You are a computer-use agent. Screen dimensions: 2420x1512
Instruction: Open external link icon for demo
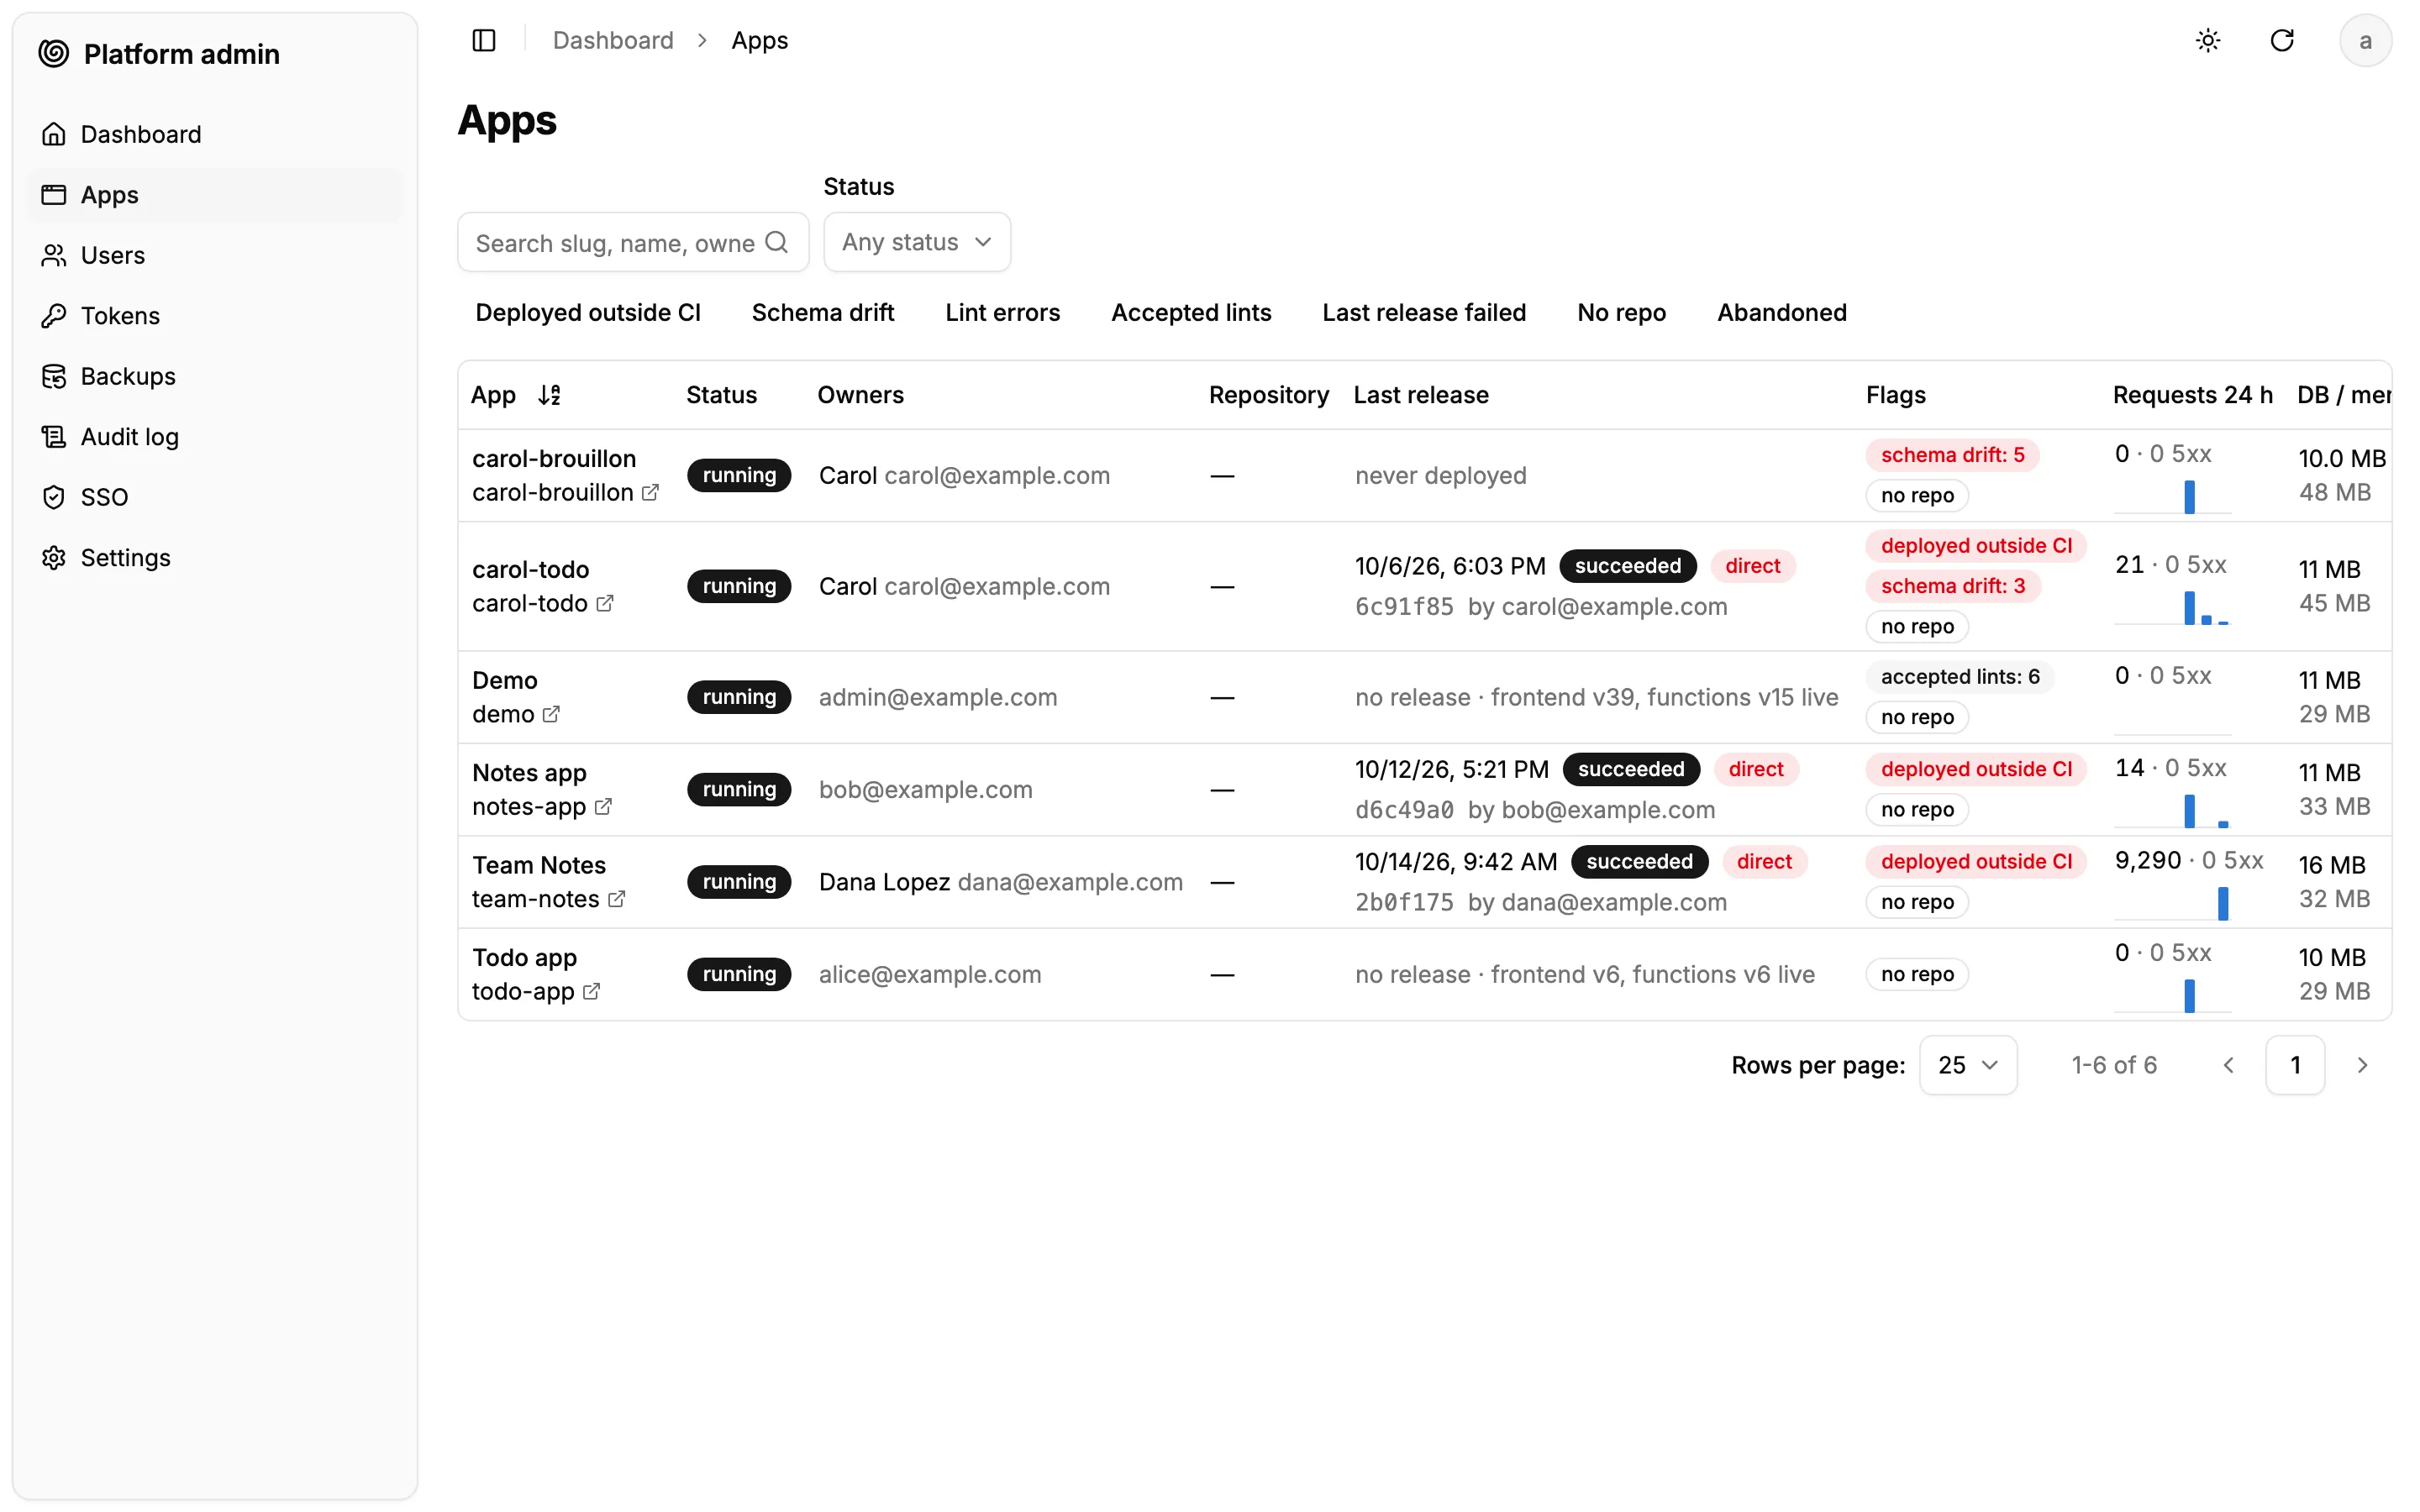point(551,714)
